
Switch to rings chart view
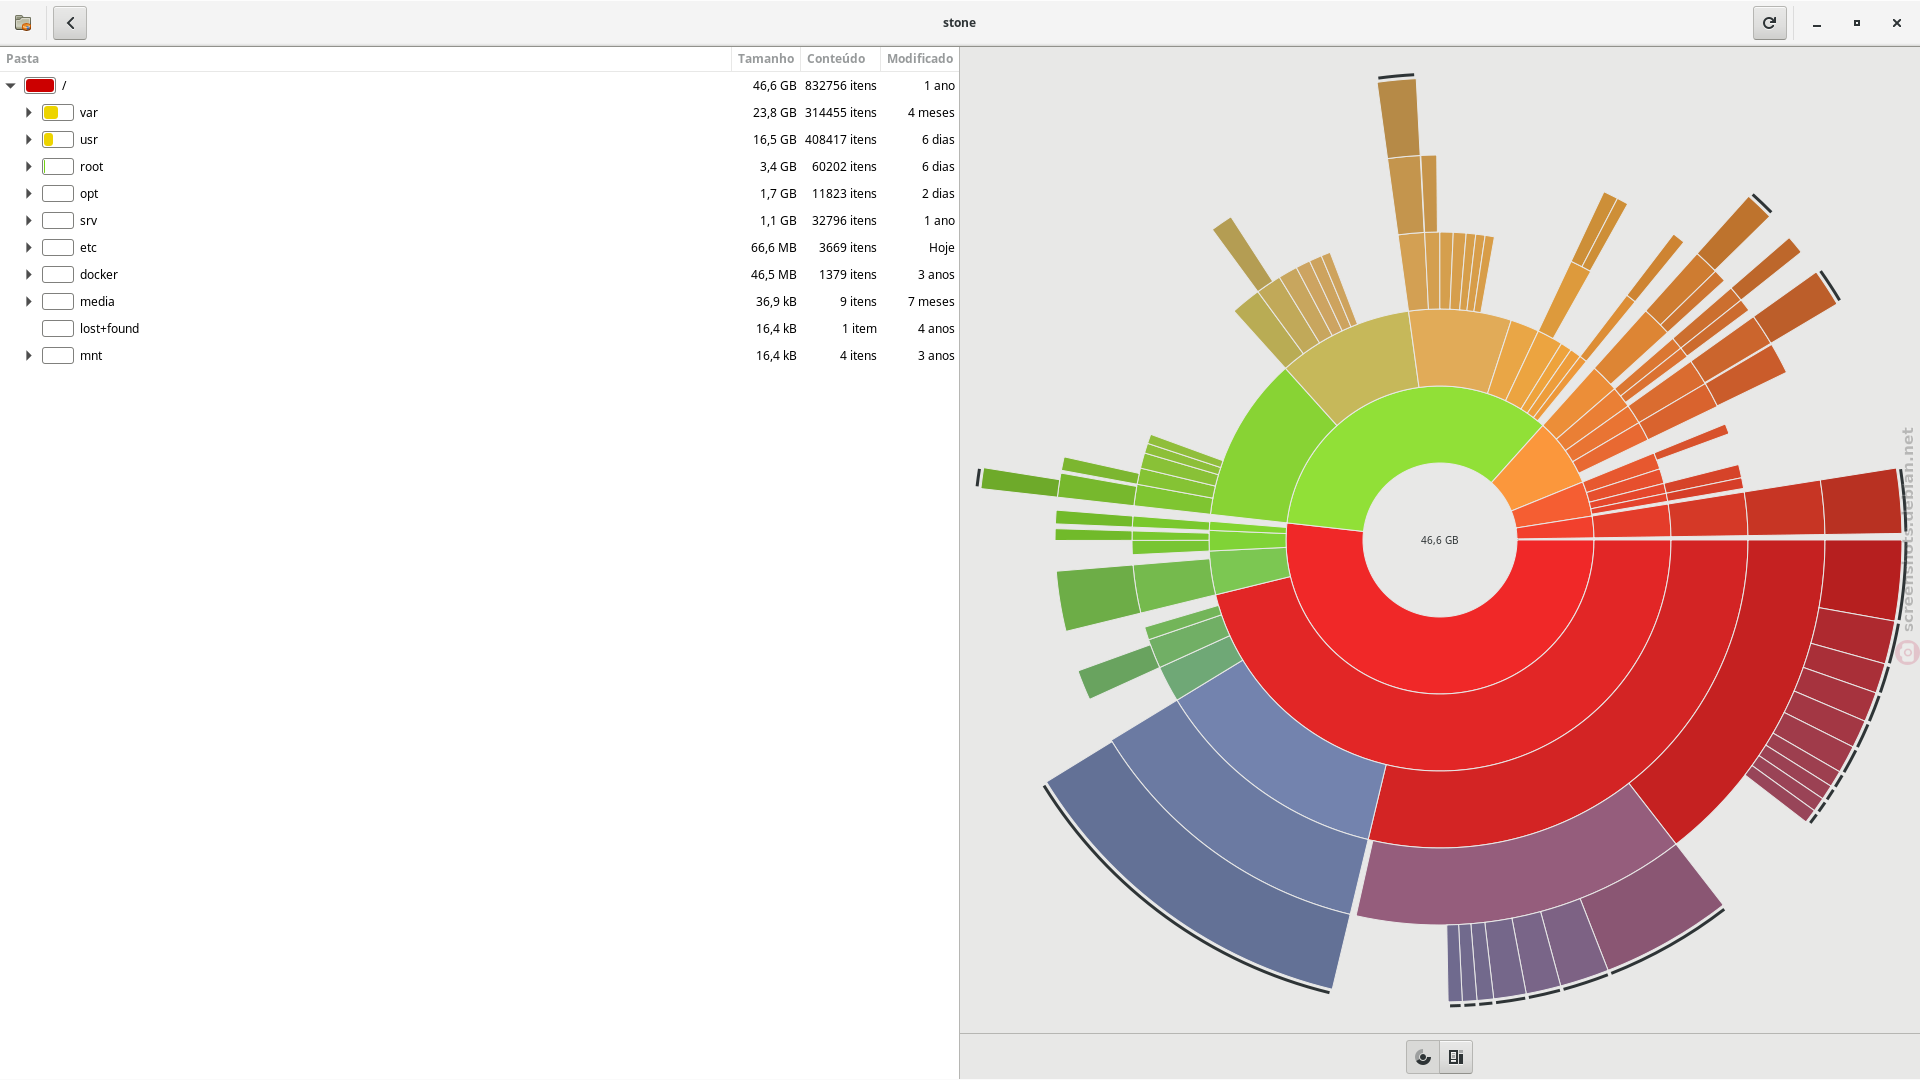point(1423,1057)
